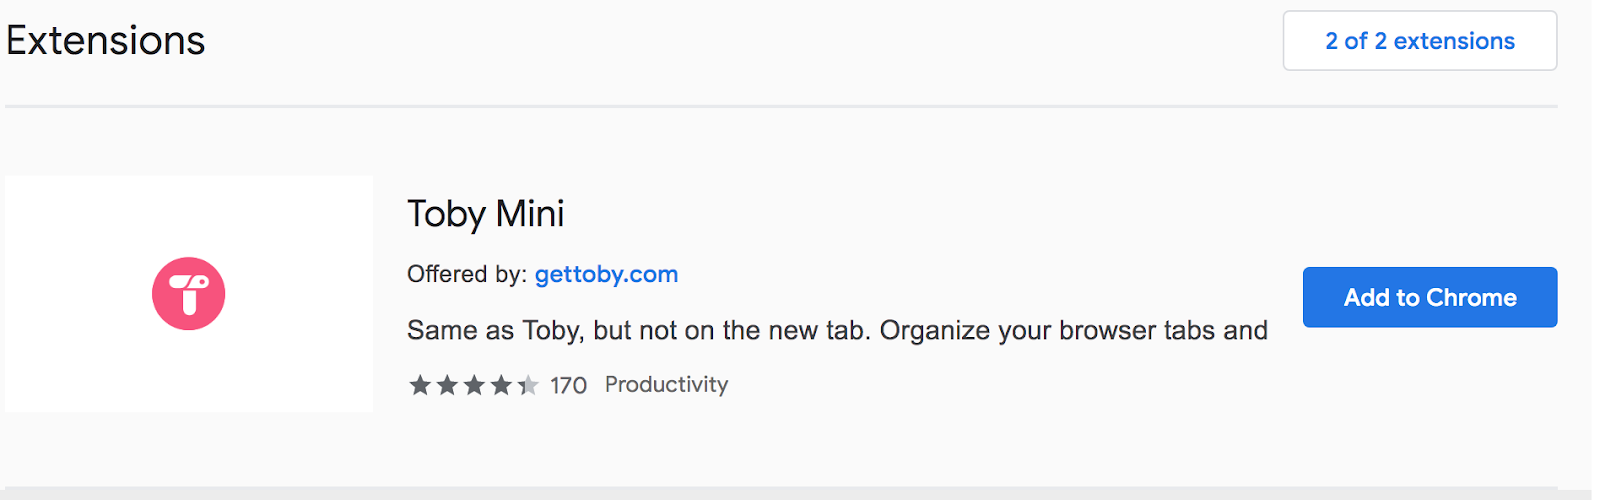This screenshot has width=1600, height=500.
Task: Add Toby Mini to Chrome
Action: [1430, 297]
